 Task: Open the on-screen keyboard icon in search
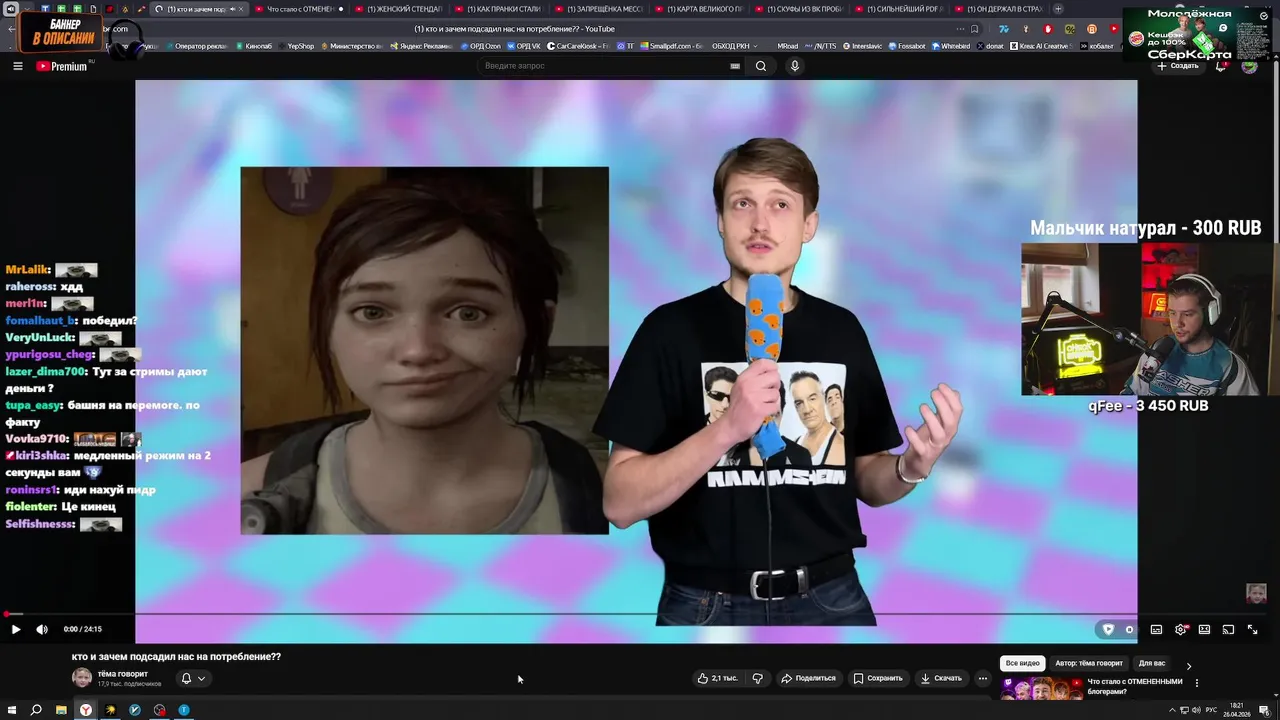click(x=735, y=66)
